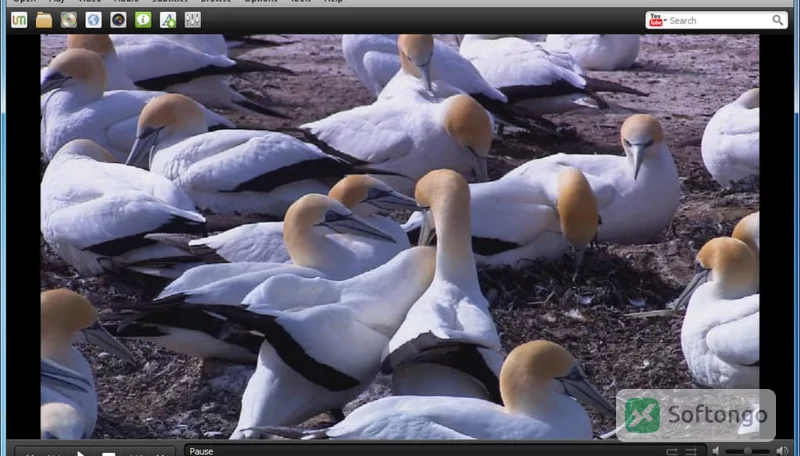Open the Video menu
Viewport: 800px width, 456px height.
tap(90, 2)
